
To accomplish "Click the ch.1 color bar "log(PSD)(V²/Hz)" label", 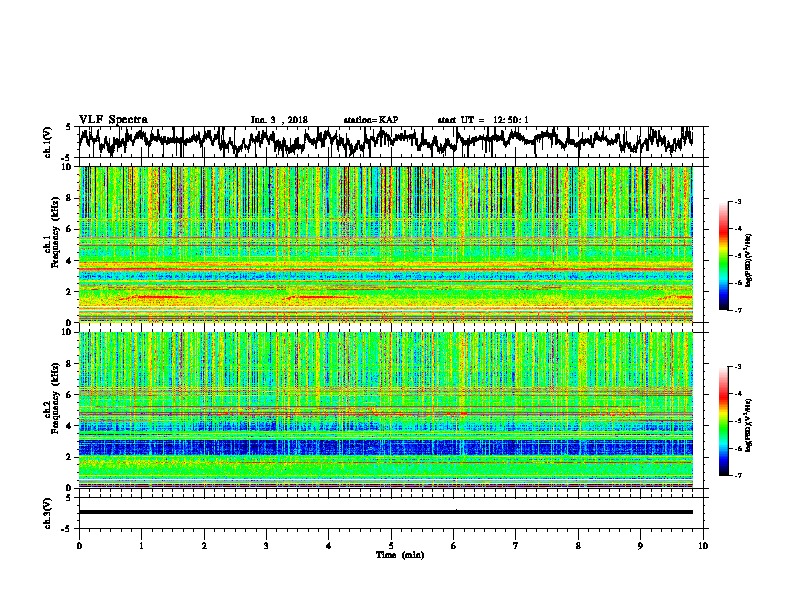I will (x=749, y=260).
